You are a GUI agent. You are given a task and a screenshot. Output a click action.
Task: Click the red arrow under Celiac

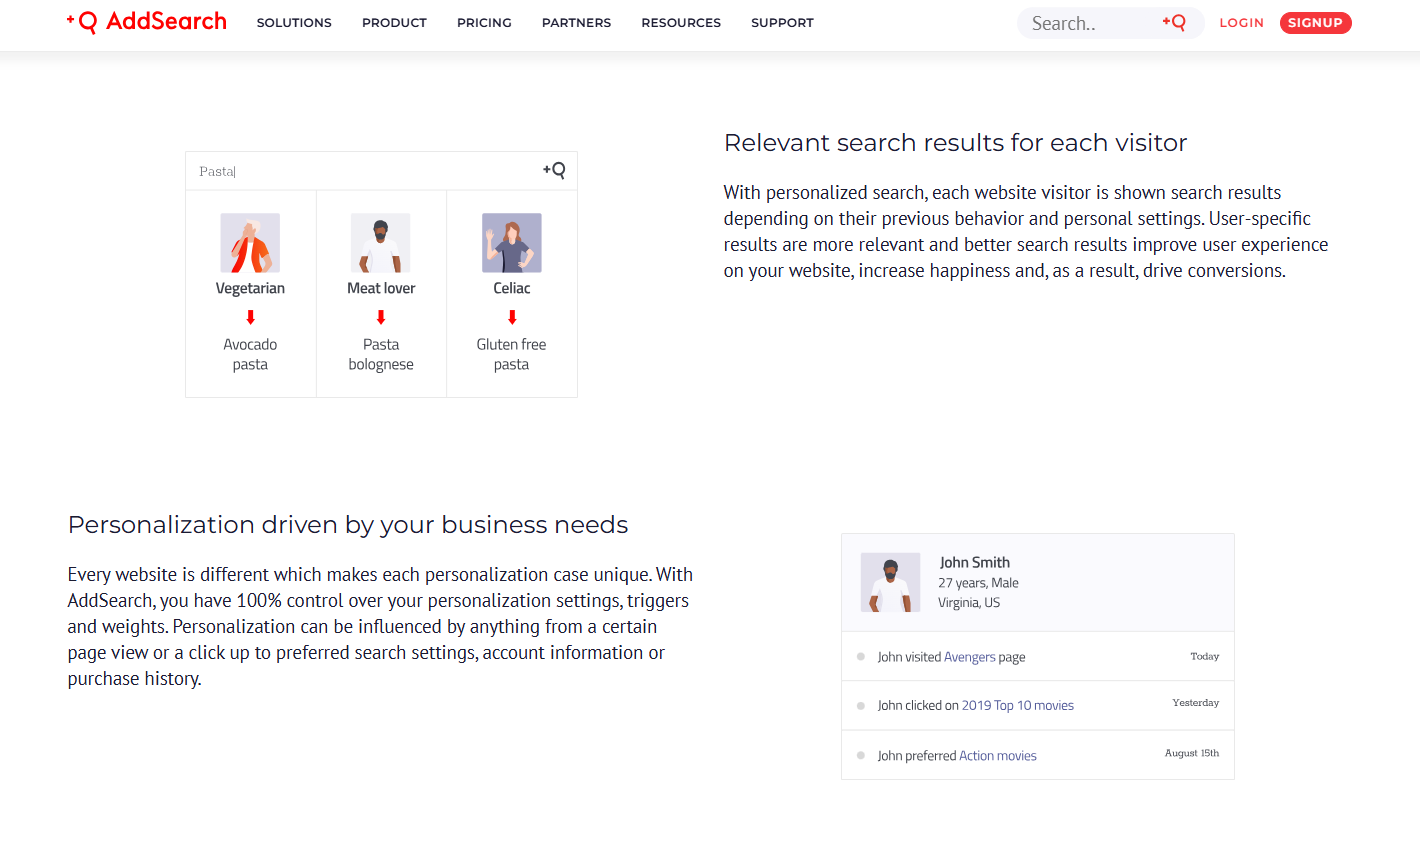tap(512, 317)
